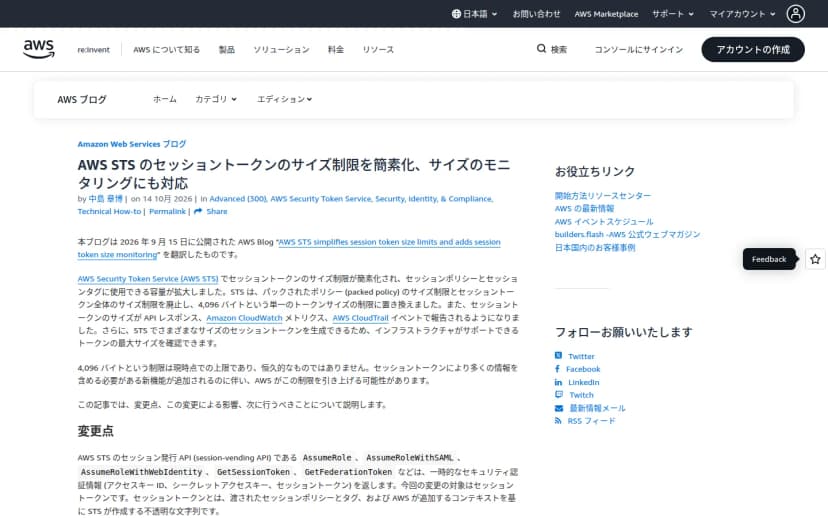Open the リソース resources menu

[378, 50]
